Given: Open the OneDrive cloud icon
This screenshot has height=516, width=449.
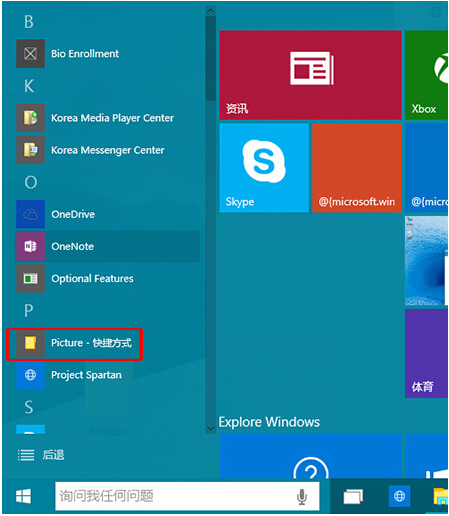Looking at the screenshot, I should [x=30, y=214].
